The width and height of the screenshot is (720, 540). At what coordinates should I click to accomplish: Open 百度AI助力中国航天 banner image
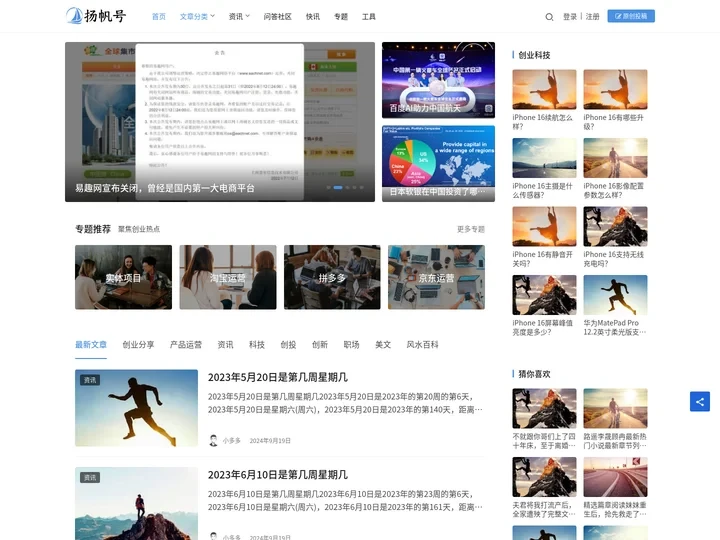[439, 80]
